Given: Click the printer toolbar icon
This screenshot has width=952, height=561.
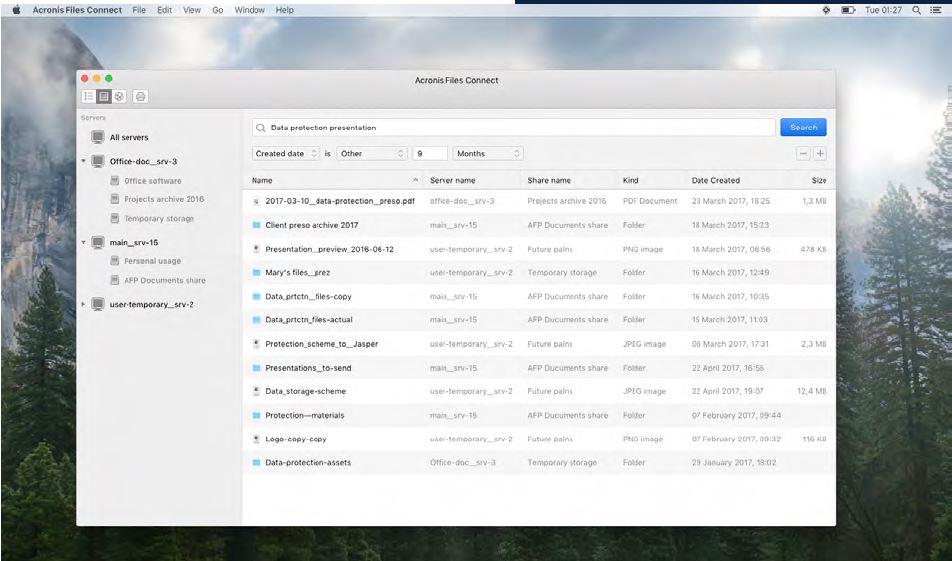Looking at the screenshot, I should (140, 96).
